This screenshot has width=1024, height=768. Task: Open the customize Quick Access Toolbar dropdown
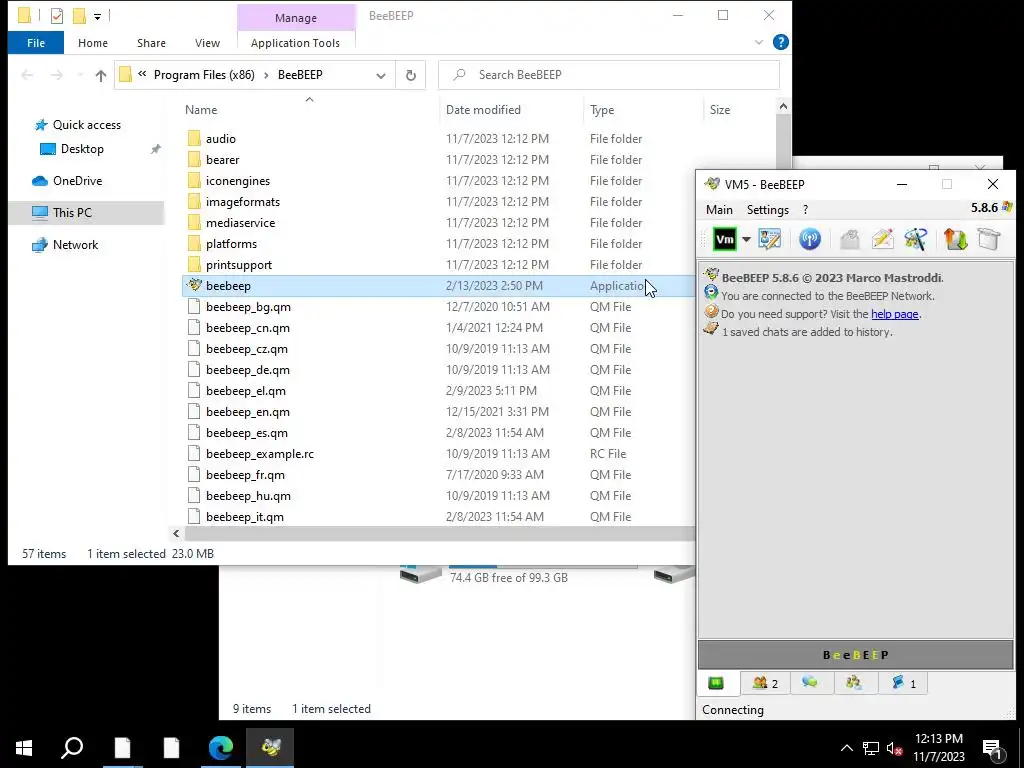click(97, 16)
